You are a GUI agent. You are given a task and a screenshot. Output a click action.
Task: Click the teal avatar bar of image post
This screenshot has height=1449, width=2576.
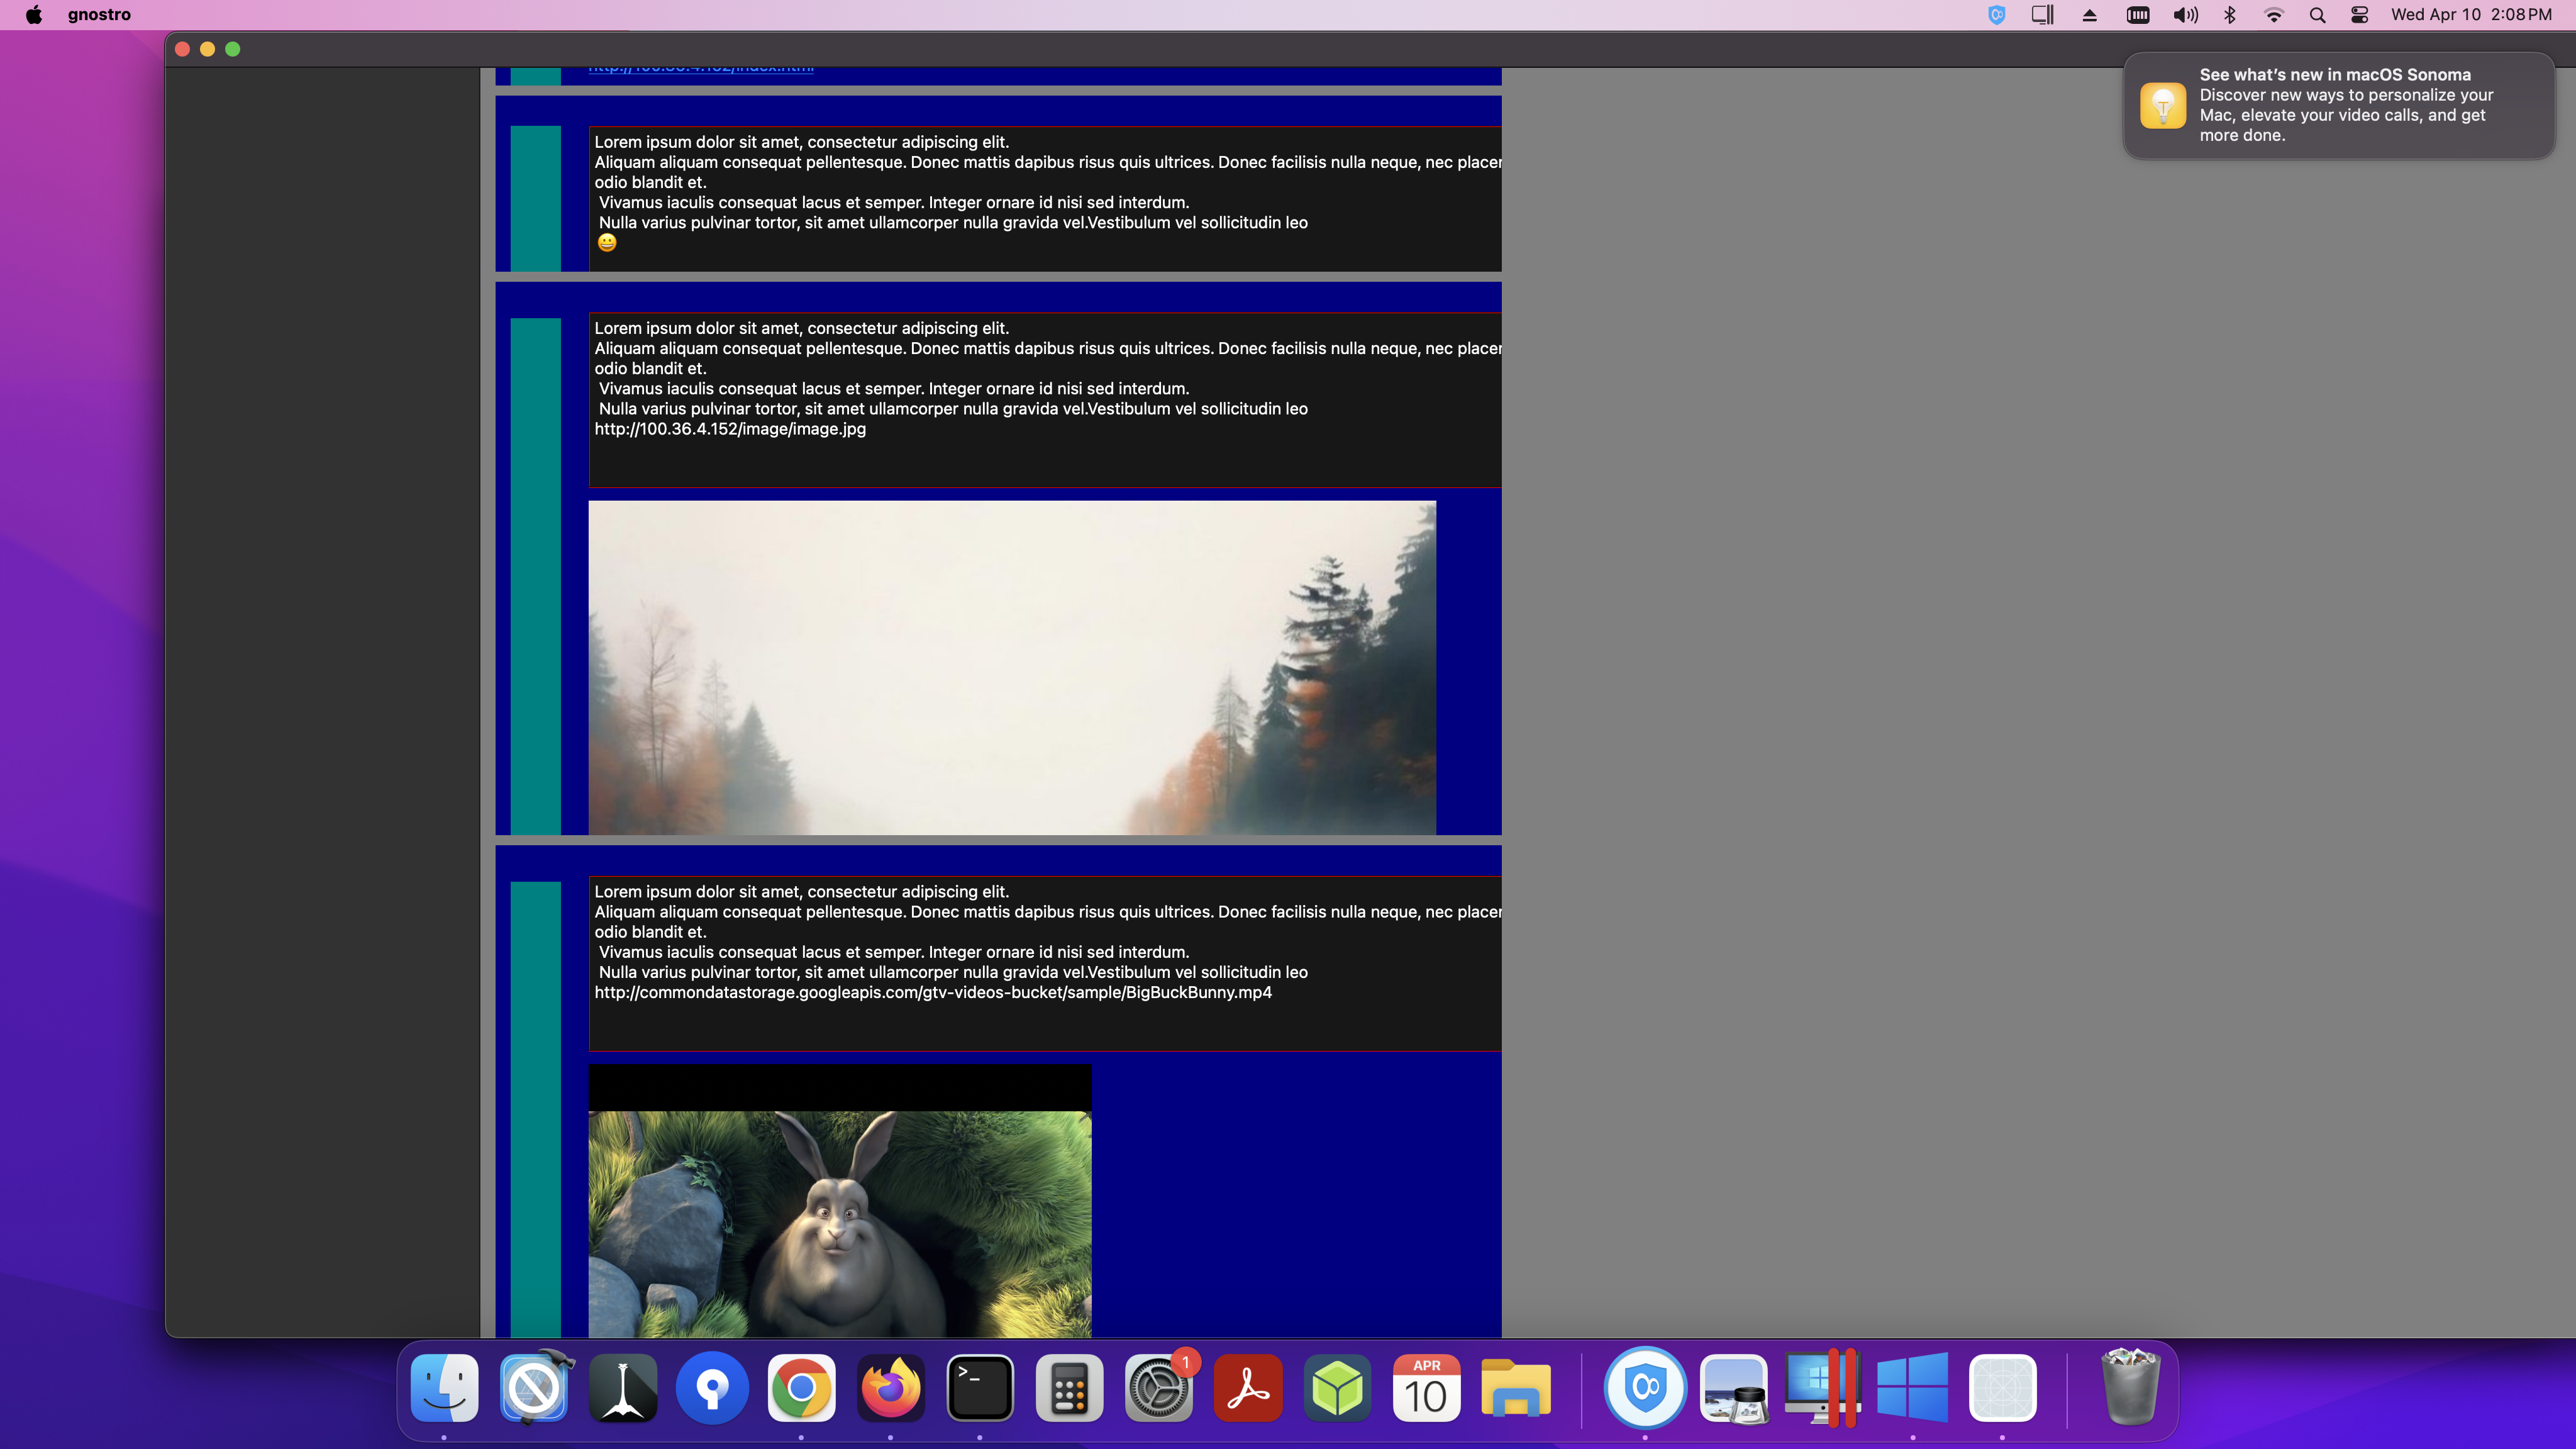click(535, 576)
